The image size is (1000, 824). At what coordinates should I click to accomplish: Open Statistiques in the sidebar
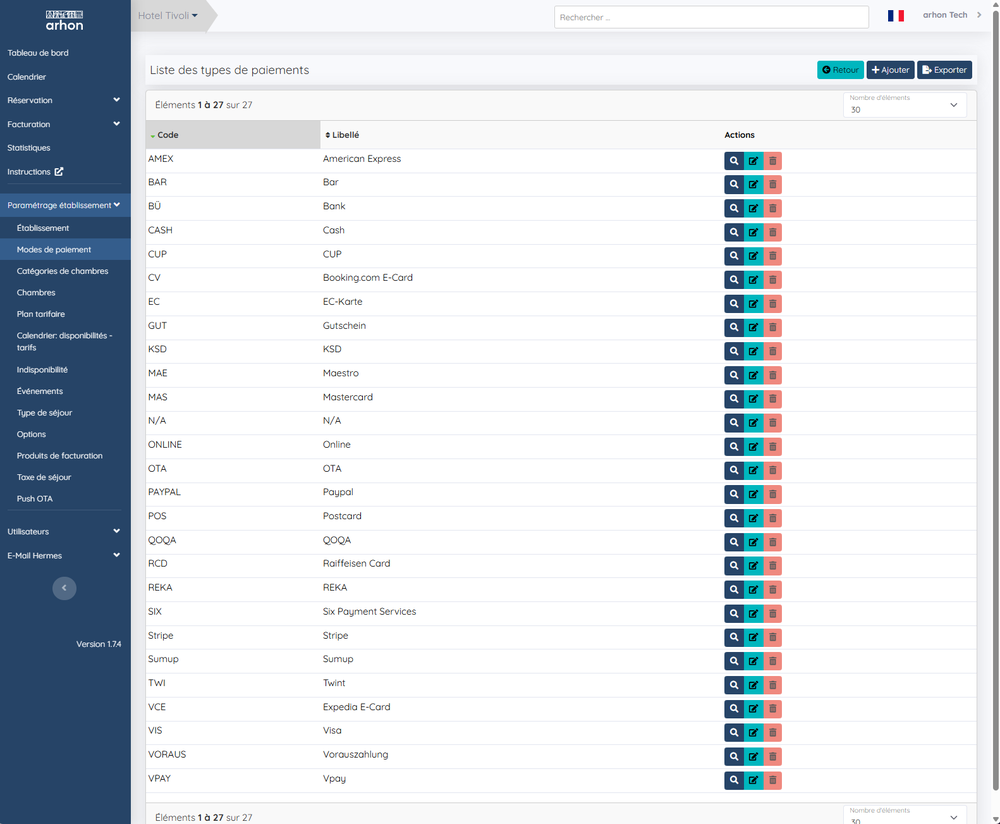coord(29,148)
